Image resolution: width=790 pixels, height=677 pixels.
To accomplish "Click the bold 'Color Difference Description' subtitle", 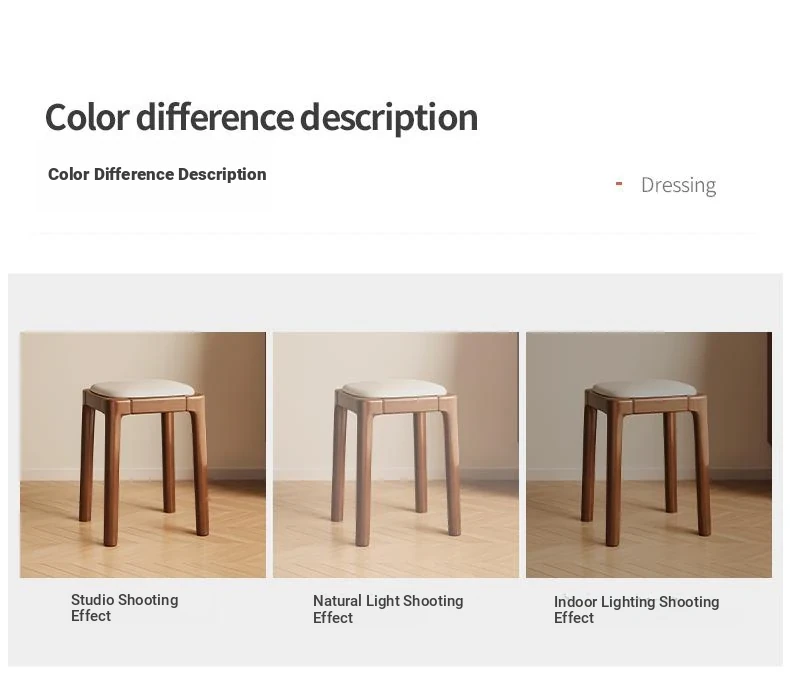I will click(157, 174).
